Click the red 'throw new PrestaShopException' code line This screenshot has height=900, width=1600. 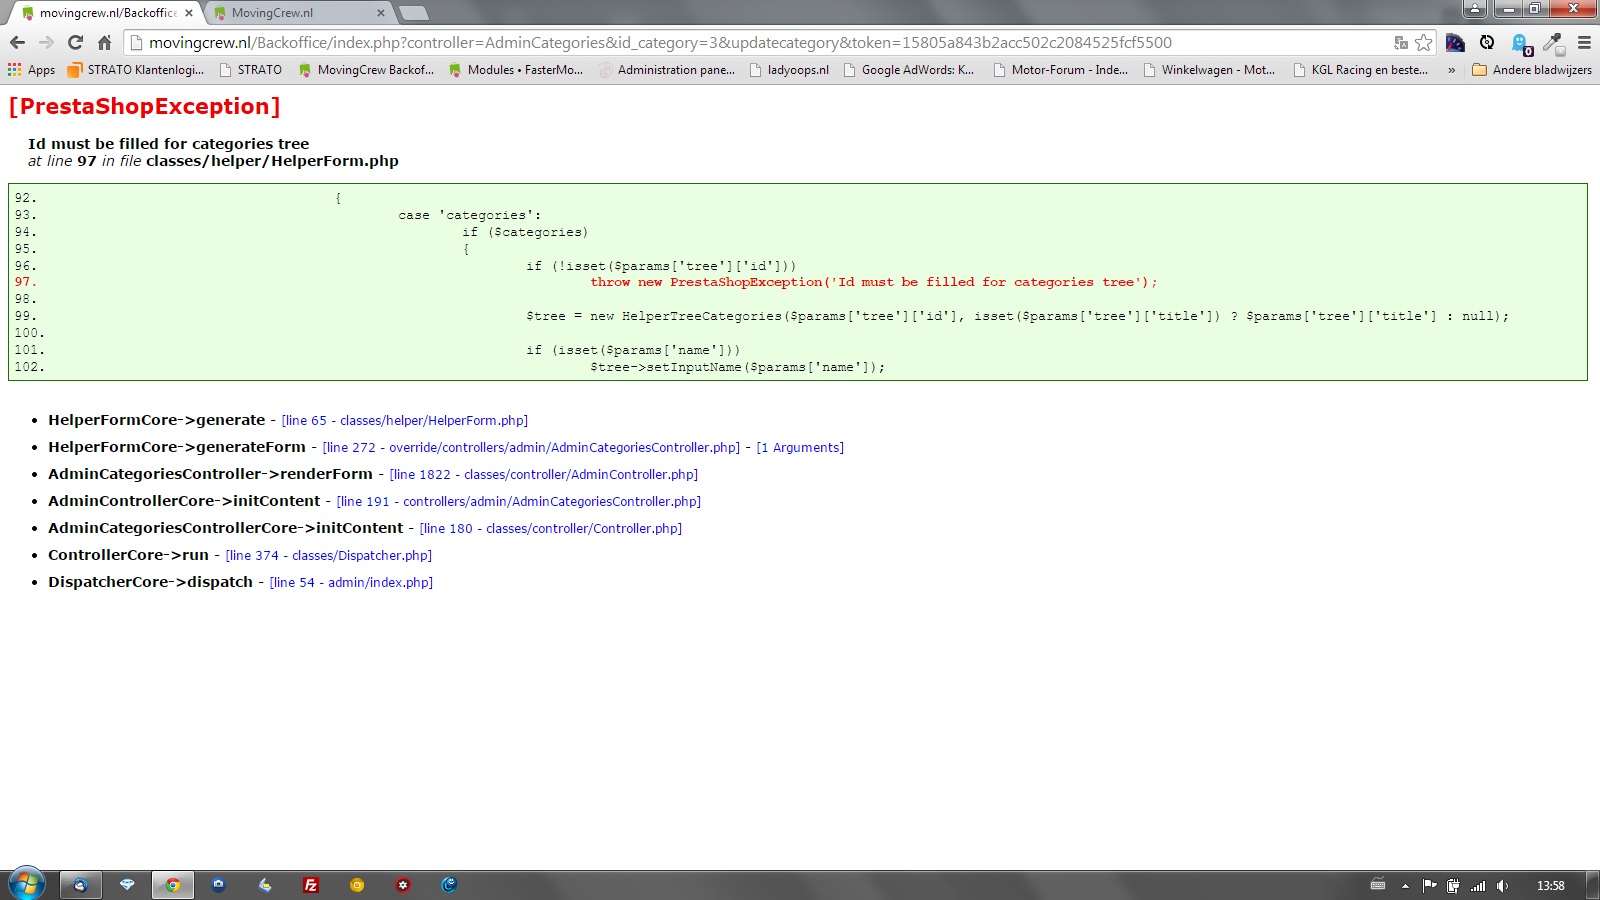tap(873, 283)
